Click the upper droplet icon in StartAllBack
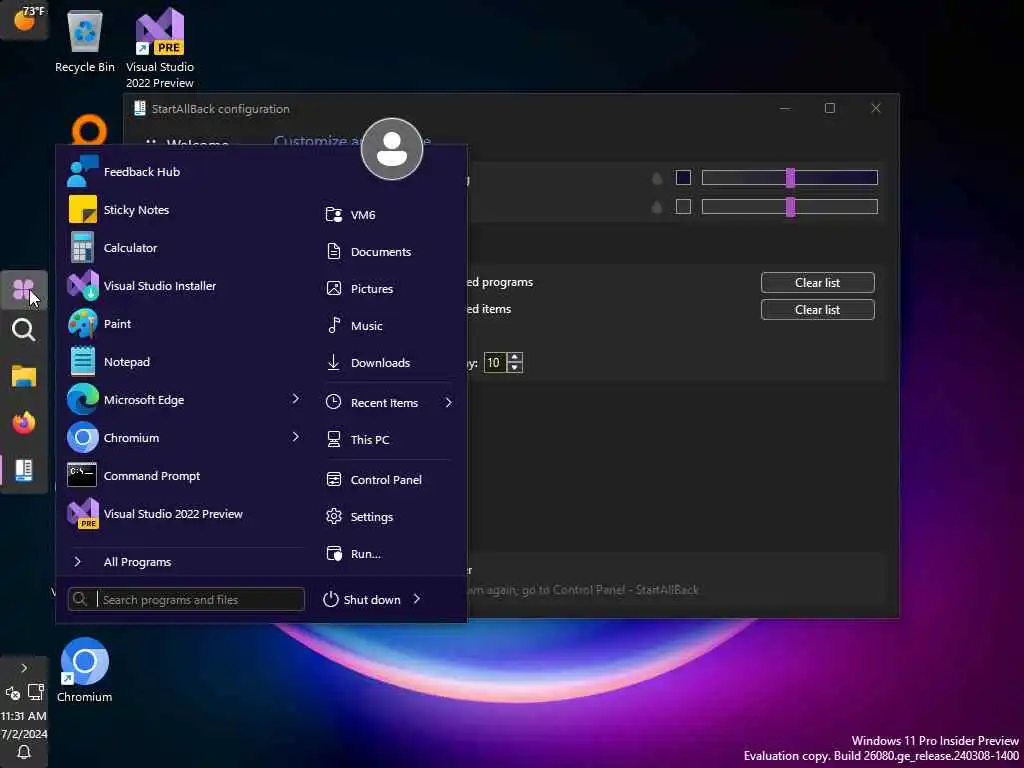The width and height of the screenshot is (1024, 768). coord(657,178)
